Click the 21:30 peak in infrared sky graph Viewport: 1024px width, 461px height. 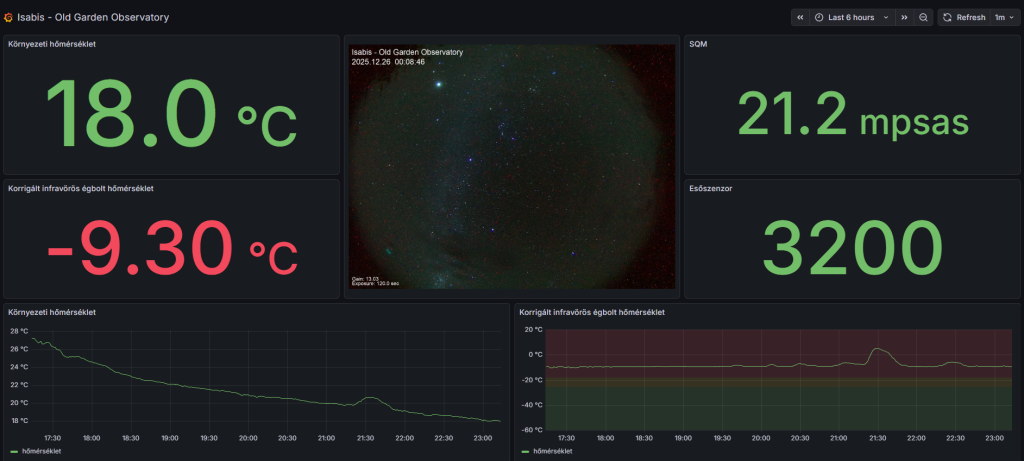pos(876,350)
